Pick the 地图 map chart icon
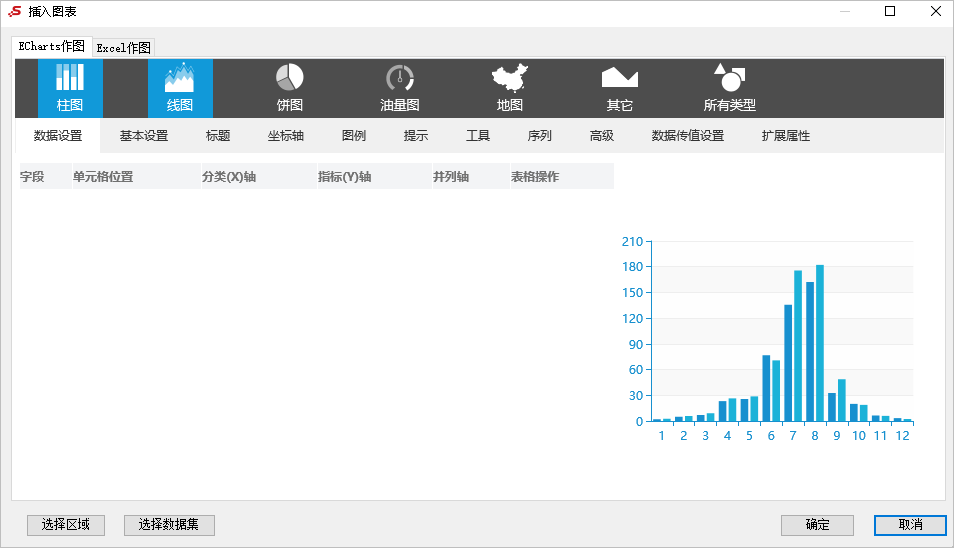This screenshot has width=954, height=548. (x=510, y=88)
